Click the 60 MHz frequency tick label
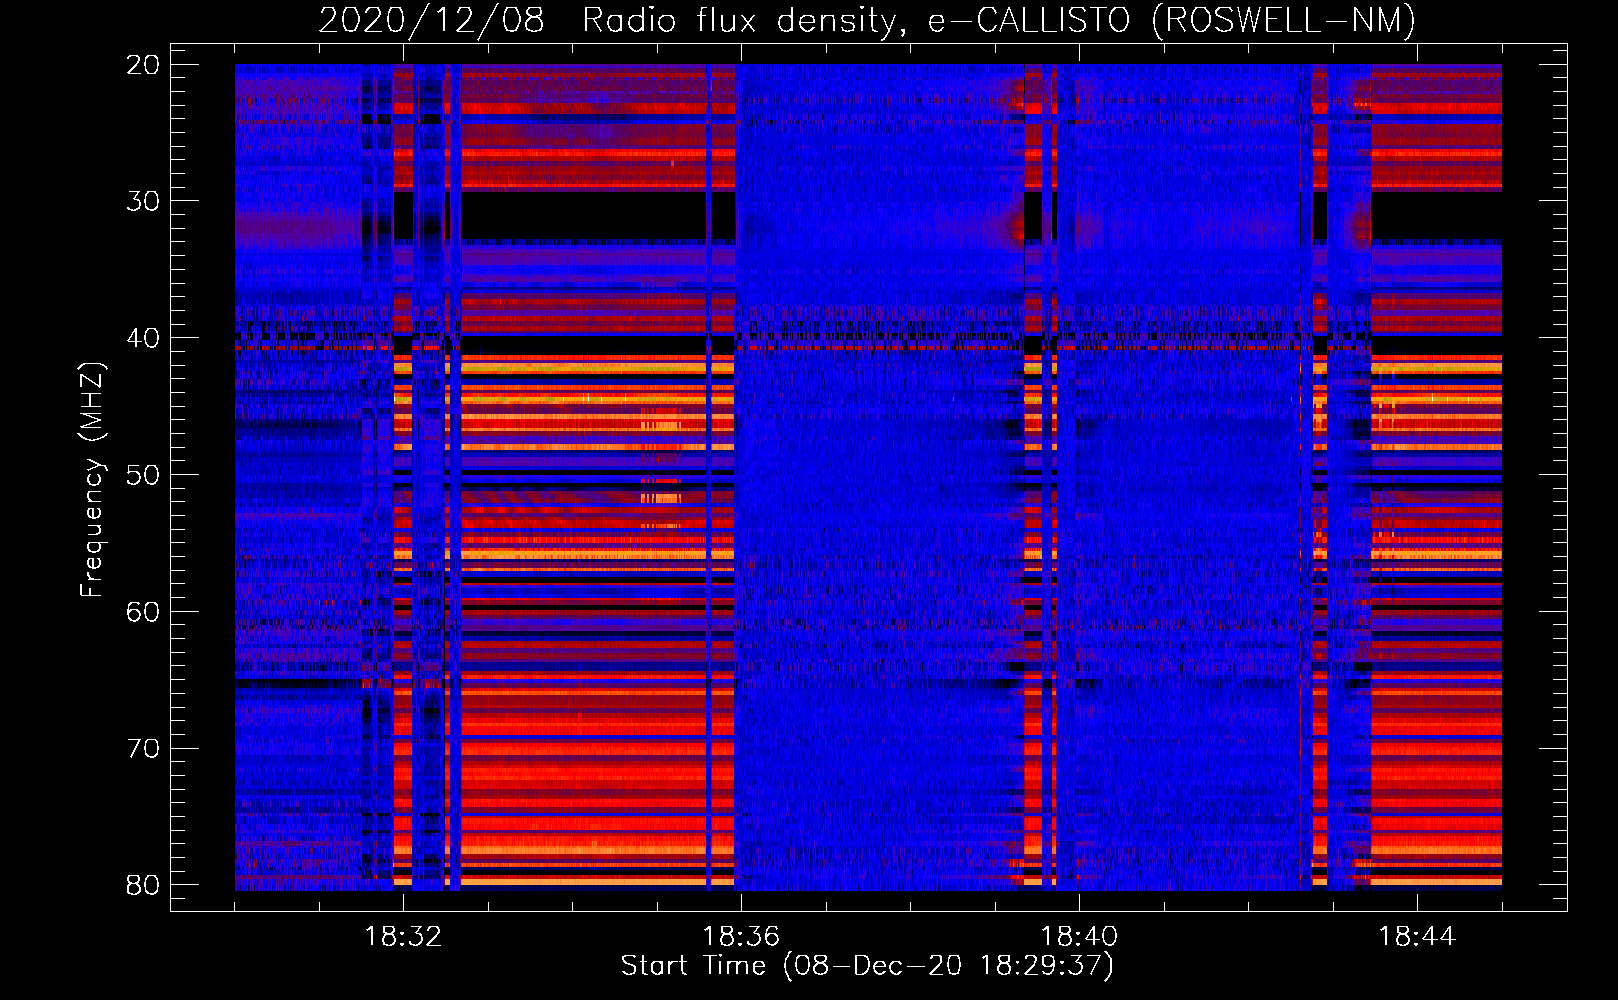This screenshot has width=1618, height=1000. 143,612
